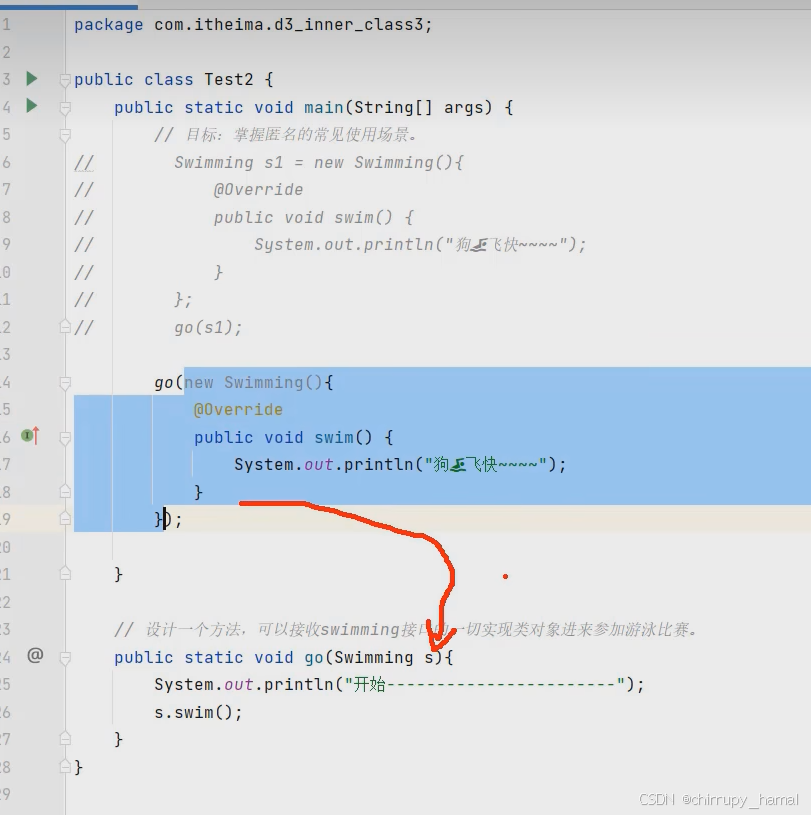Click the commented 'Swimming s1 = new Swimming(){' line
811x815 pixels.
click(x=319, y=163)
